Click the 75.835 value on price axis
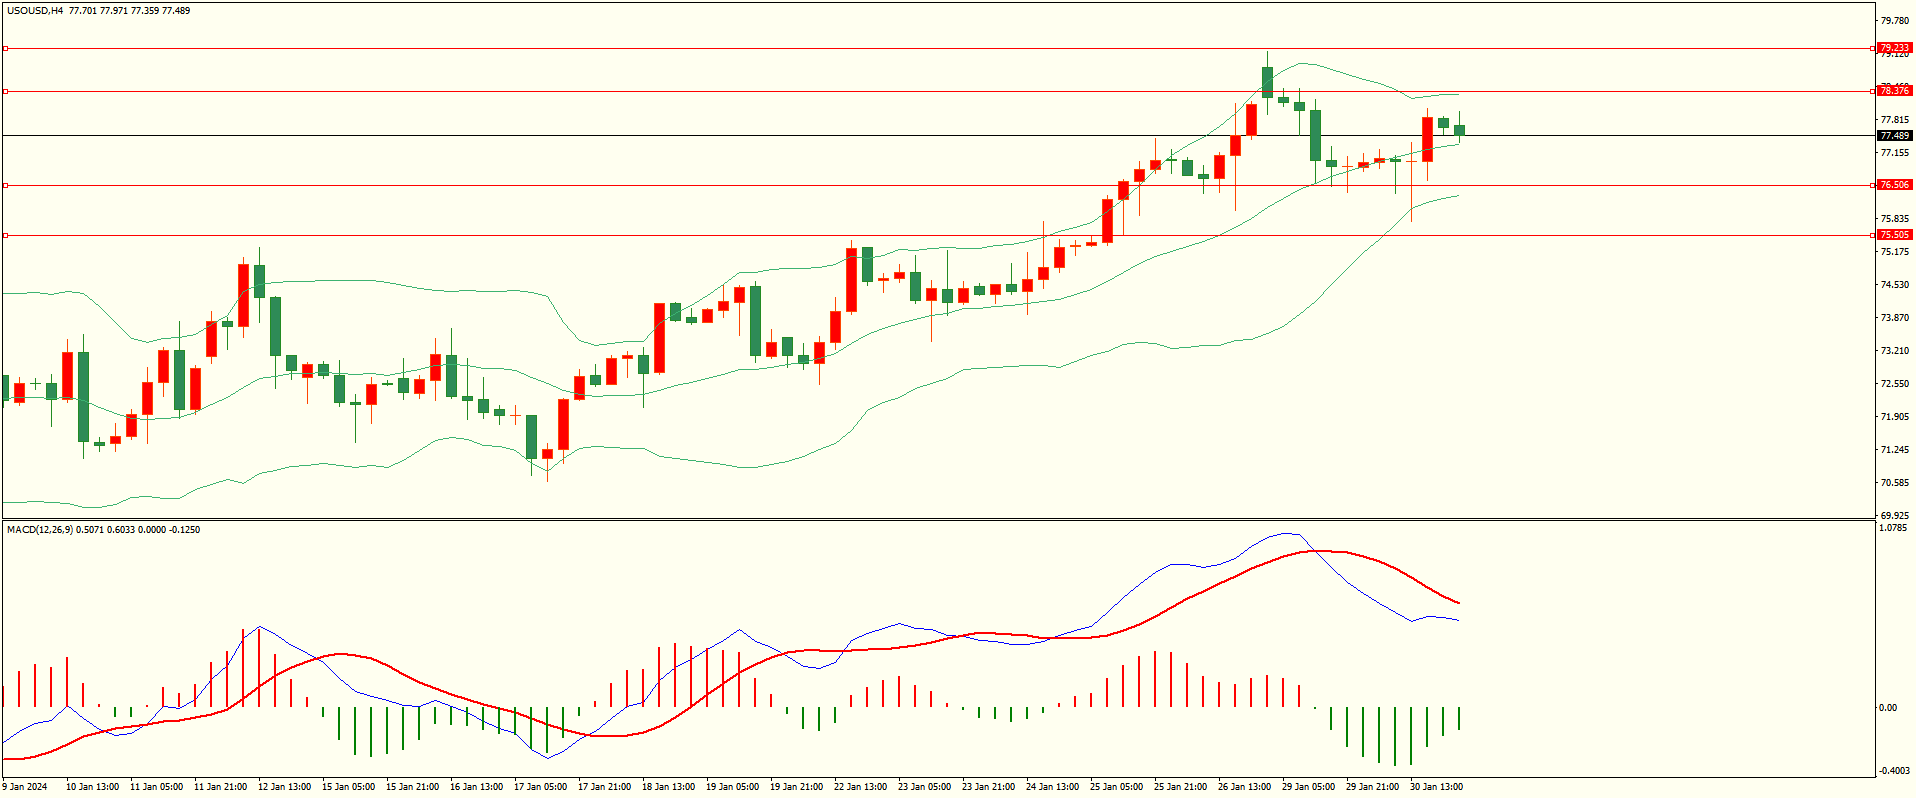 (x=1895, y=219)
